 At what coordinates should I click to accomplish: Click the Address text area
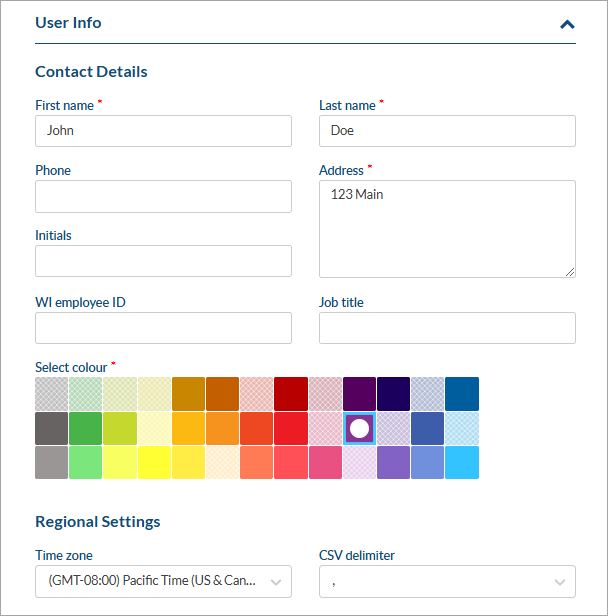click(x=447, y=229)
